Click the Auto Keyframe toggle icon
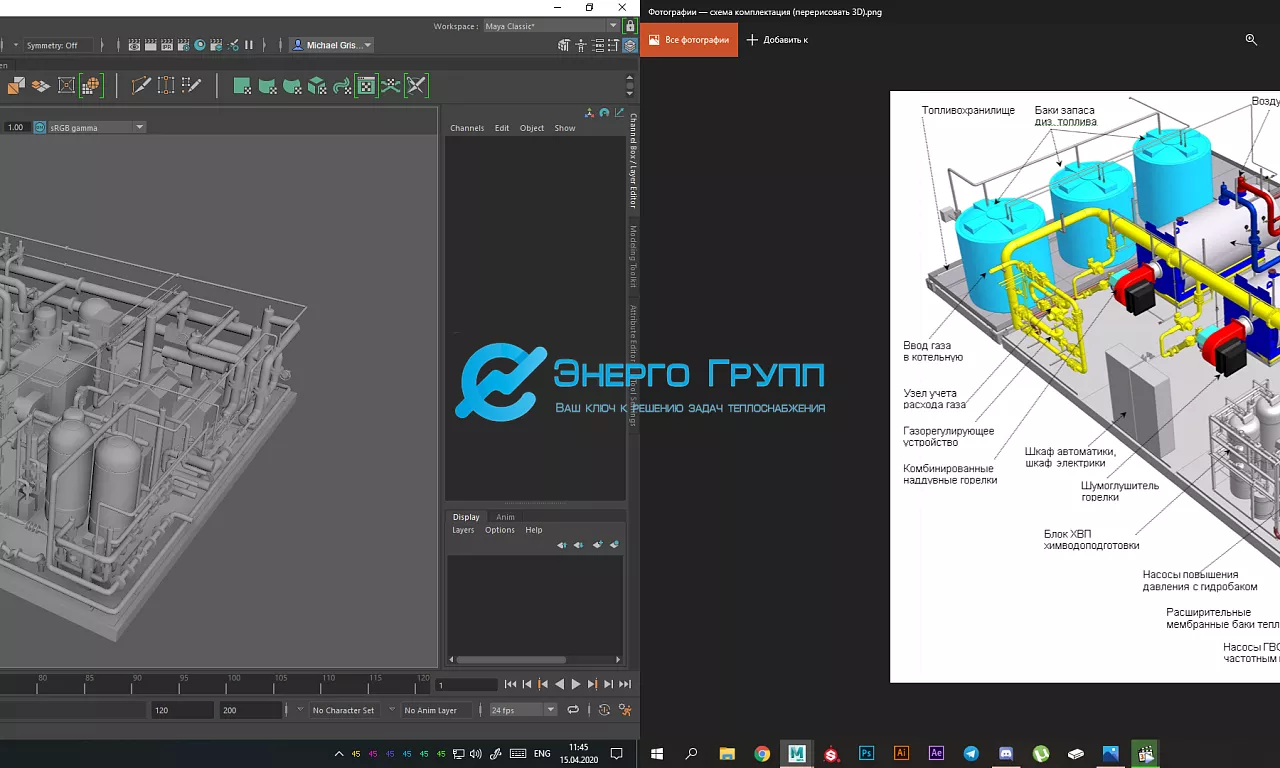The image size is (1280, 768). point(604,710)
